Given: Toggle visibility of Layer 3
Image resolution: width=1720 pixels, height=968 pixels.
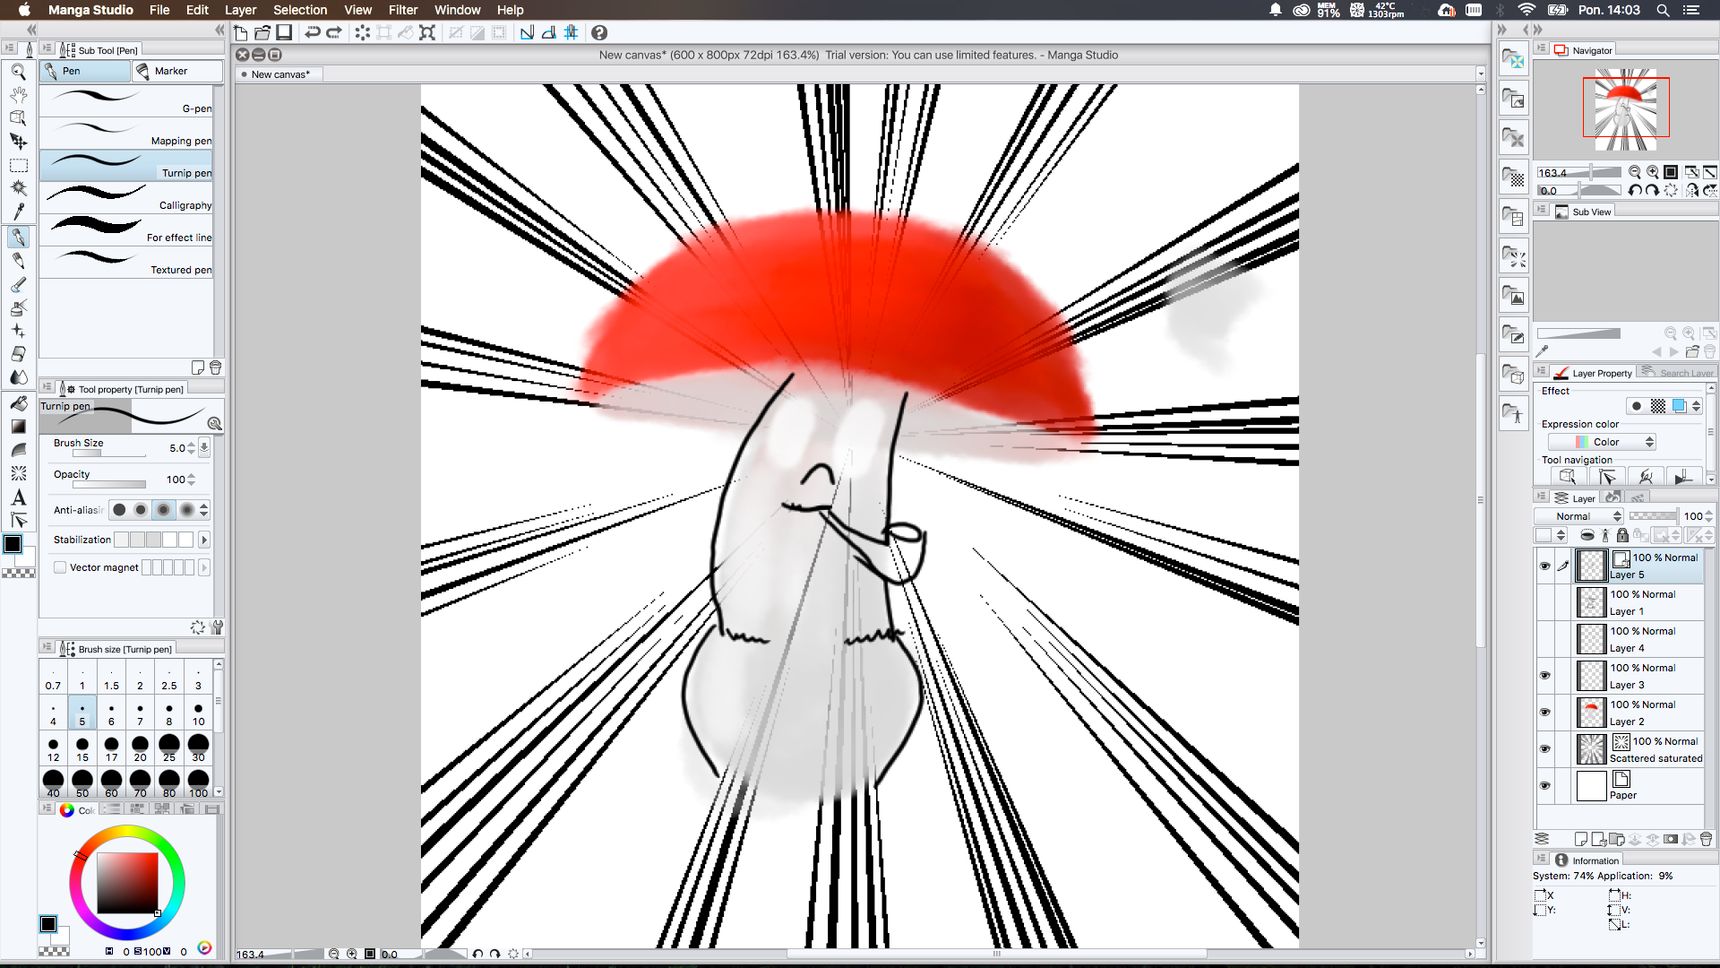Looking at the screenshot, I should coord(1544,676).
